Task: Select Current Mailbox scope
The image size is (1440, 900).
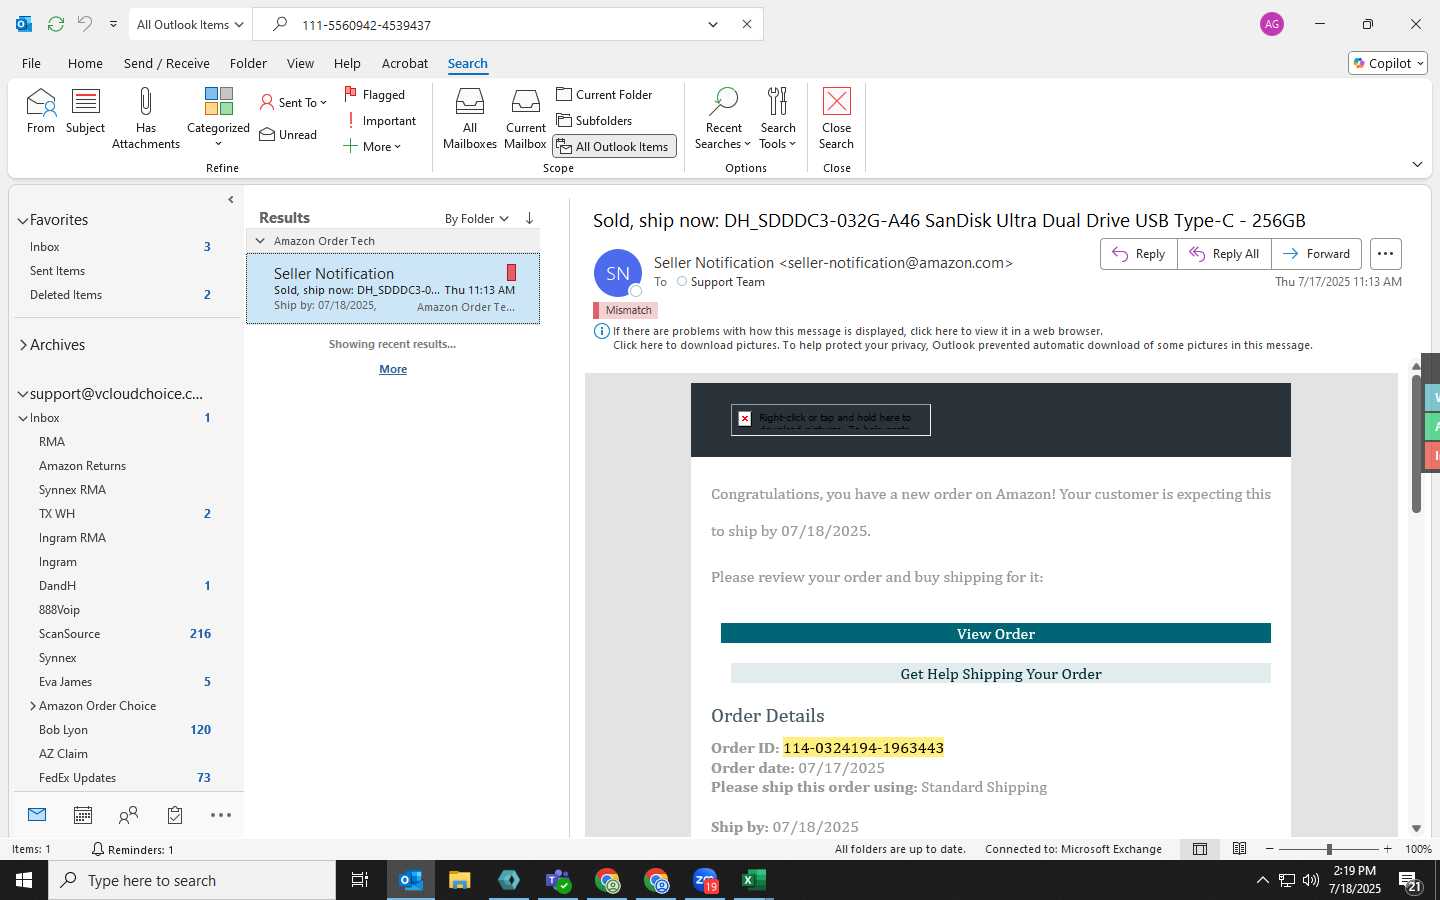Action: tap(525, 118)
